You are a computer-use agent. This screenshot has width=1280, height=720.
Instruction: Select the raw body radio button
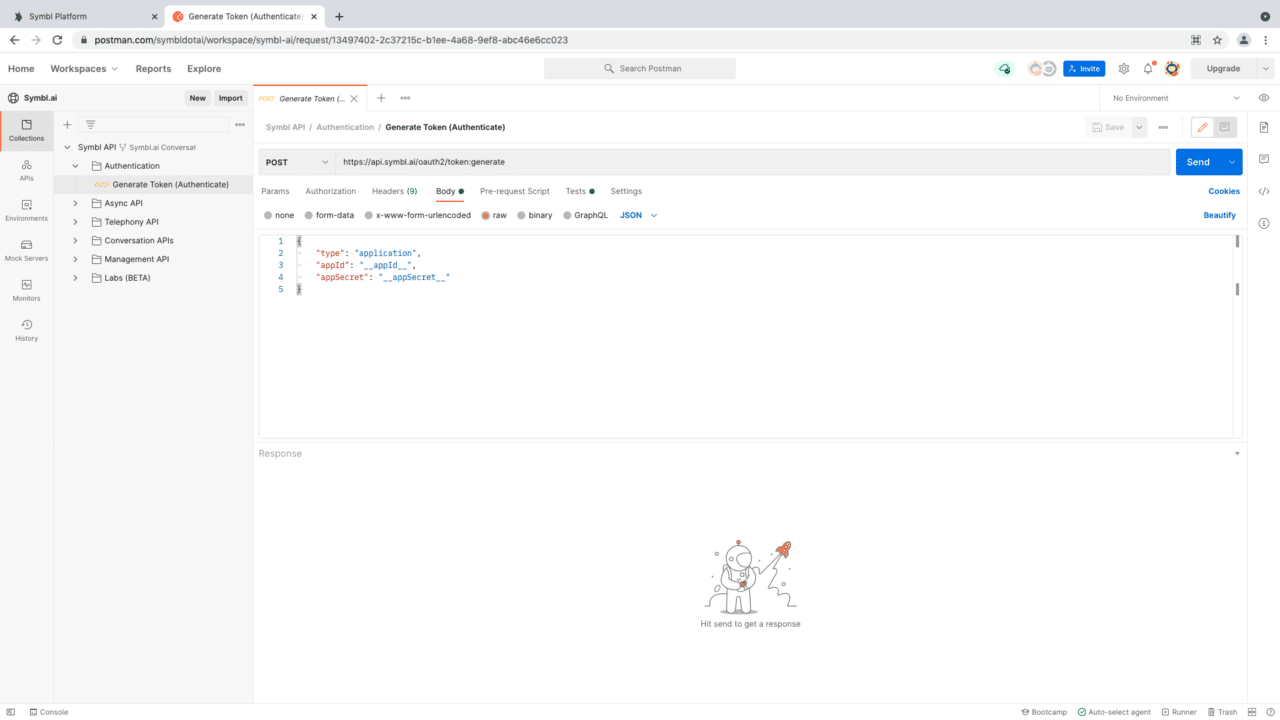pos(493,214)
